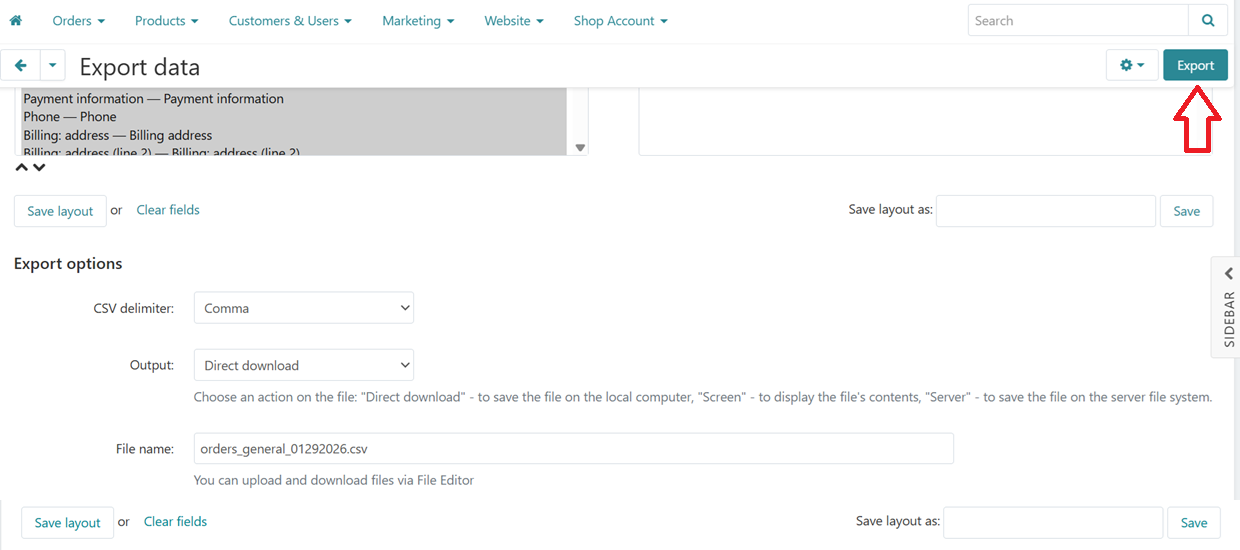This screenshot has height=550, width=1240.
Task: Open the Orders menu
Action: point(78,20)
